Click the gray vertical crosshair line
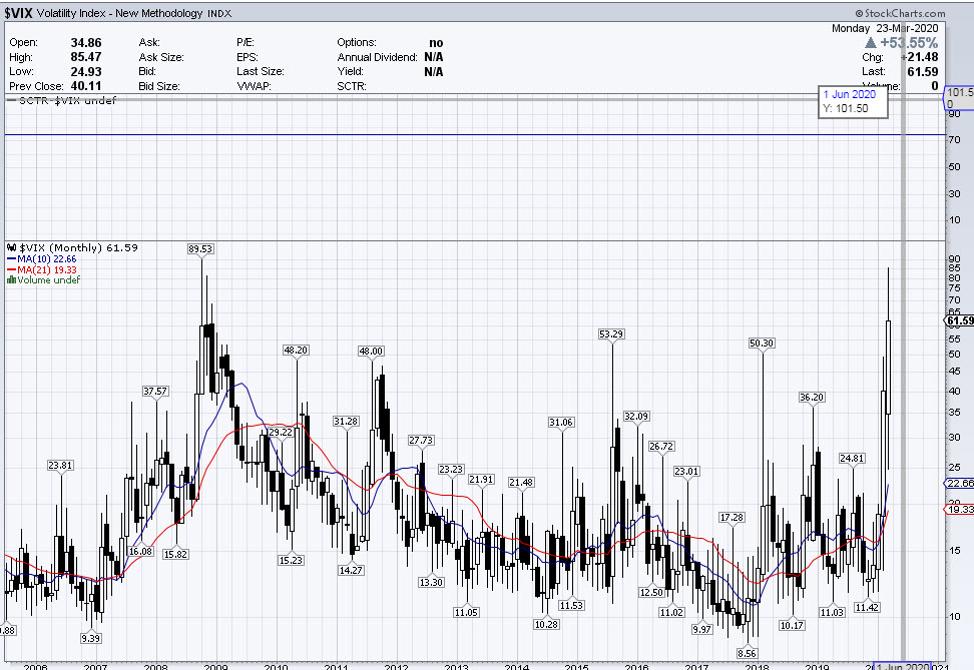The height and width of the screenshot is (670, 974). pos(904,400)
